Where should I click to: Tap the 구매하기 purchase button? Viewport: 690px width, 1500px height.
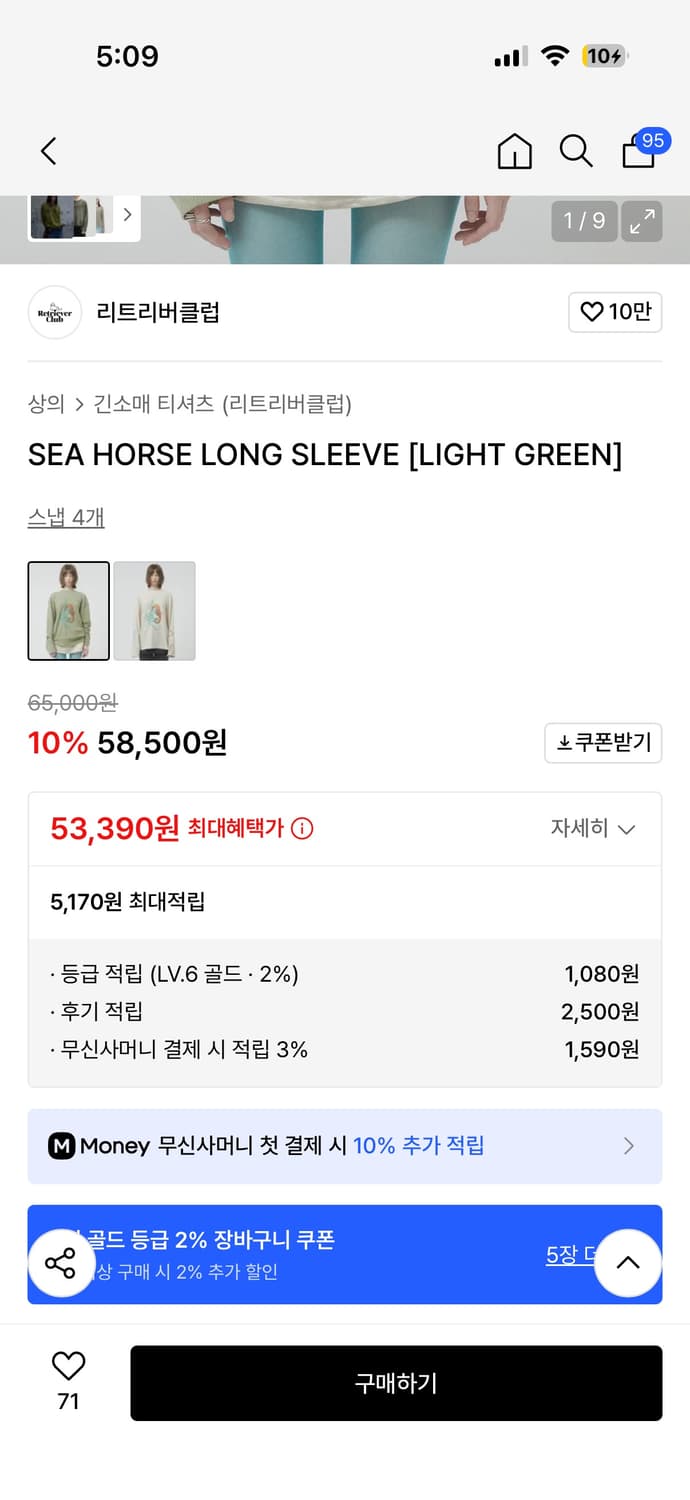click(x=396, y=1383)
